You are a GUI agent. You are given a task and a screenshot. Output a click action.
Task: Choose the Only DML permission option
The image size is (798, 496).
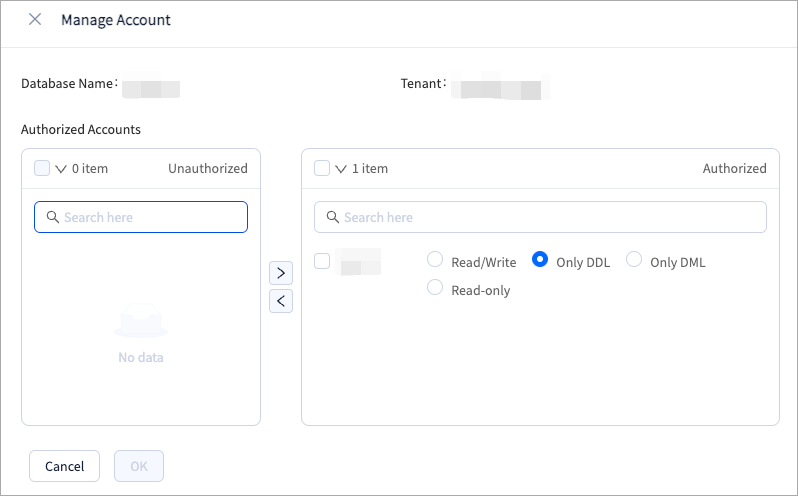(x=634, y=260)
